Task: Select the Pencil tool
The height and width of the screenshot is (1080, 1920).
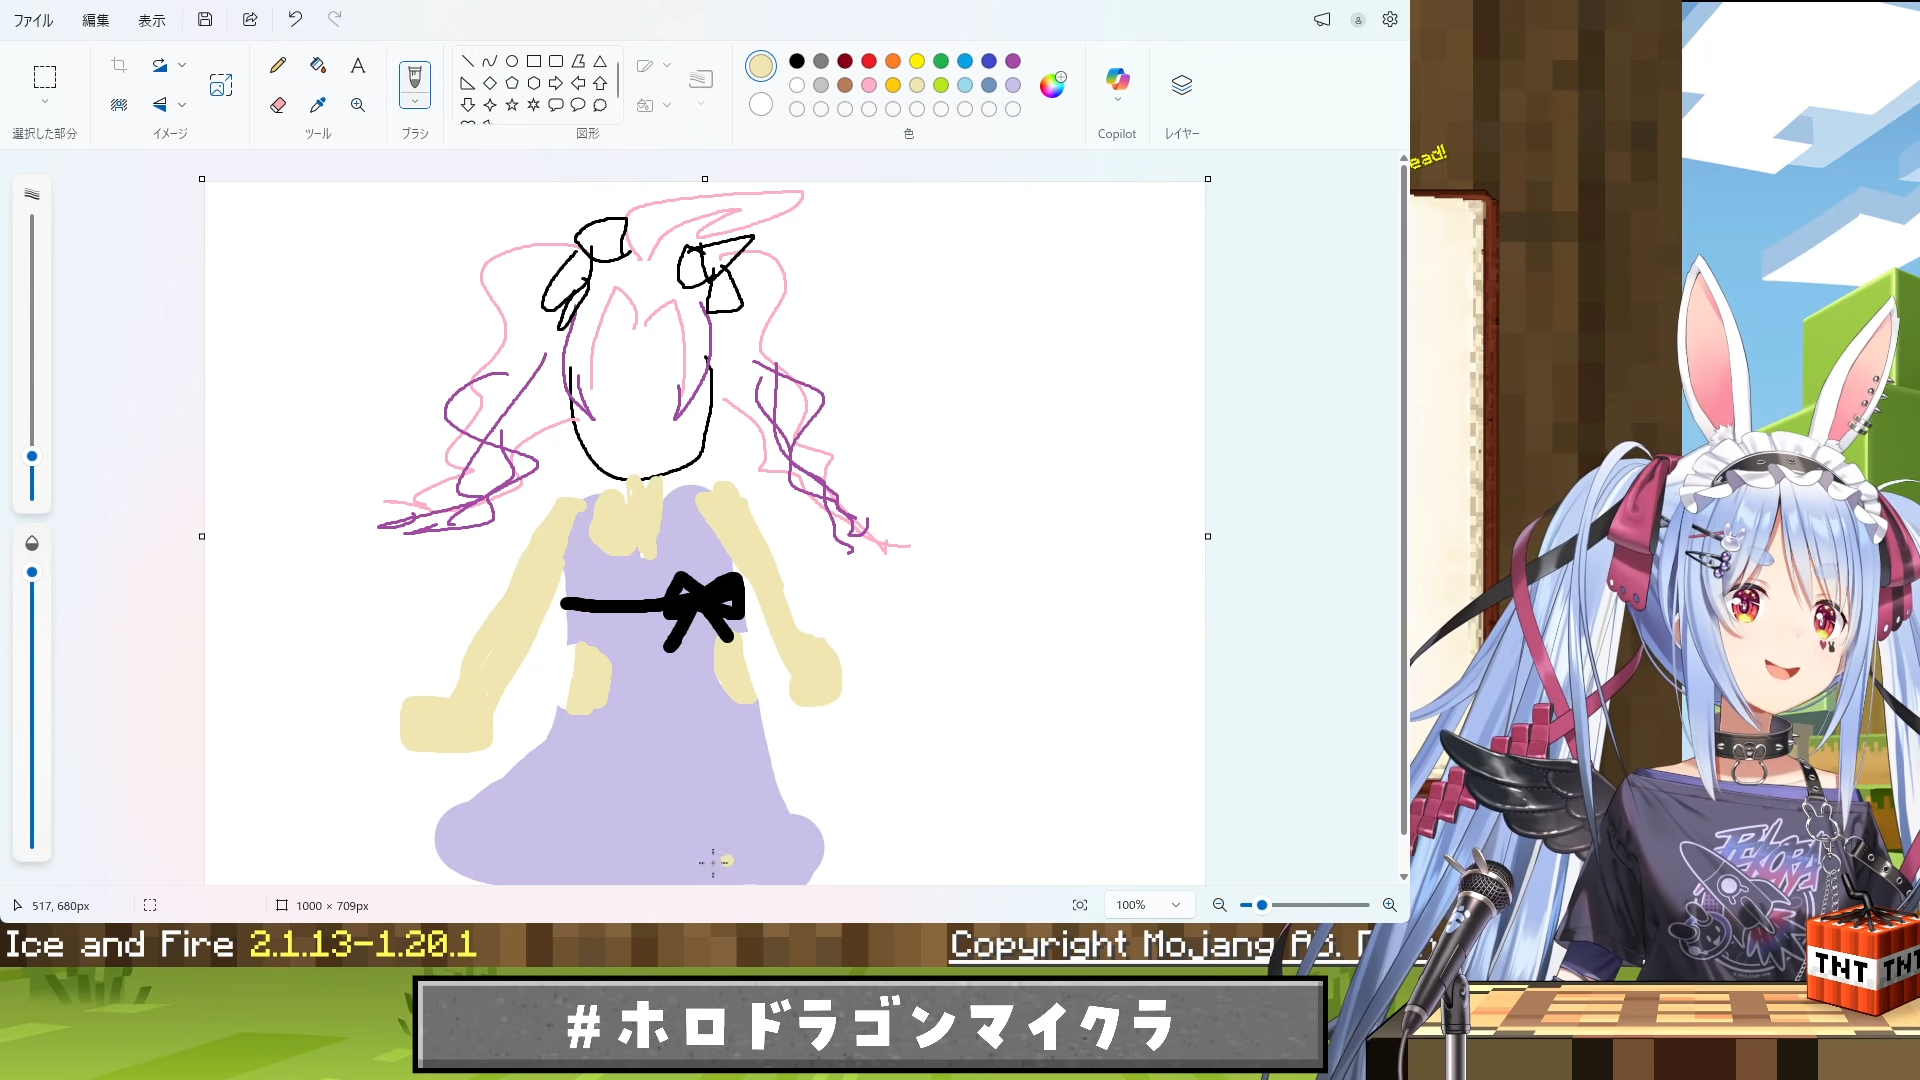Action: 278,66
